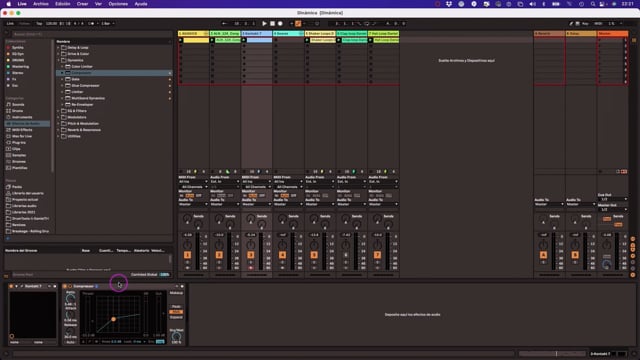Open the Opciones menu

coord(118,4)
